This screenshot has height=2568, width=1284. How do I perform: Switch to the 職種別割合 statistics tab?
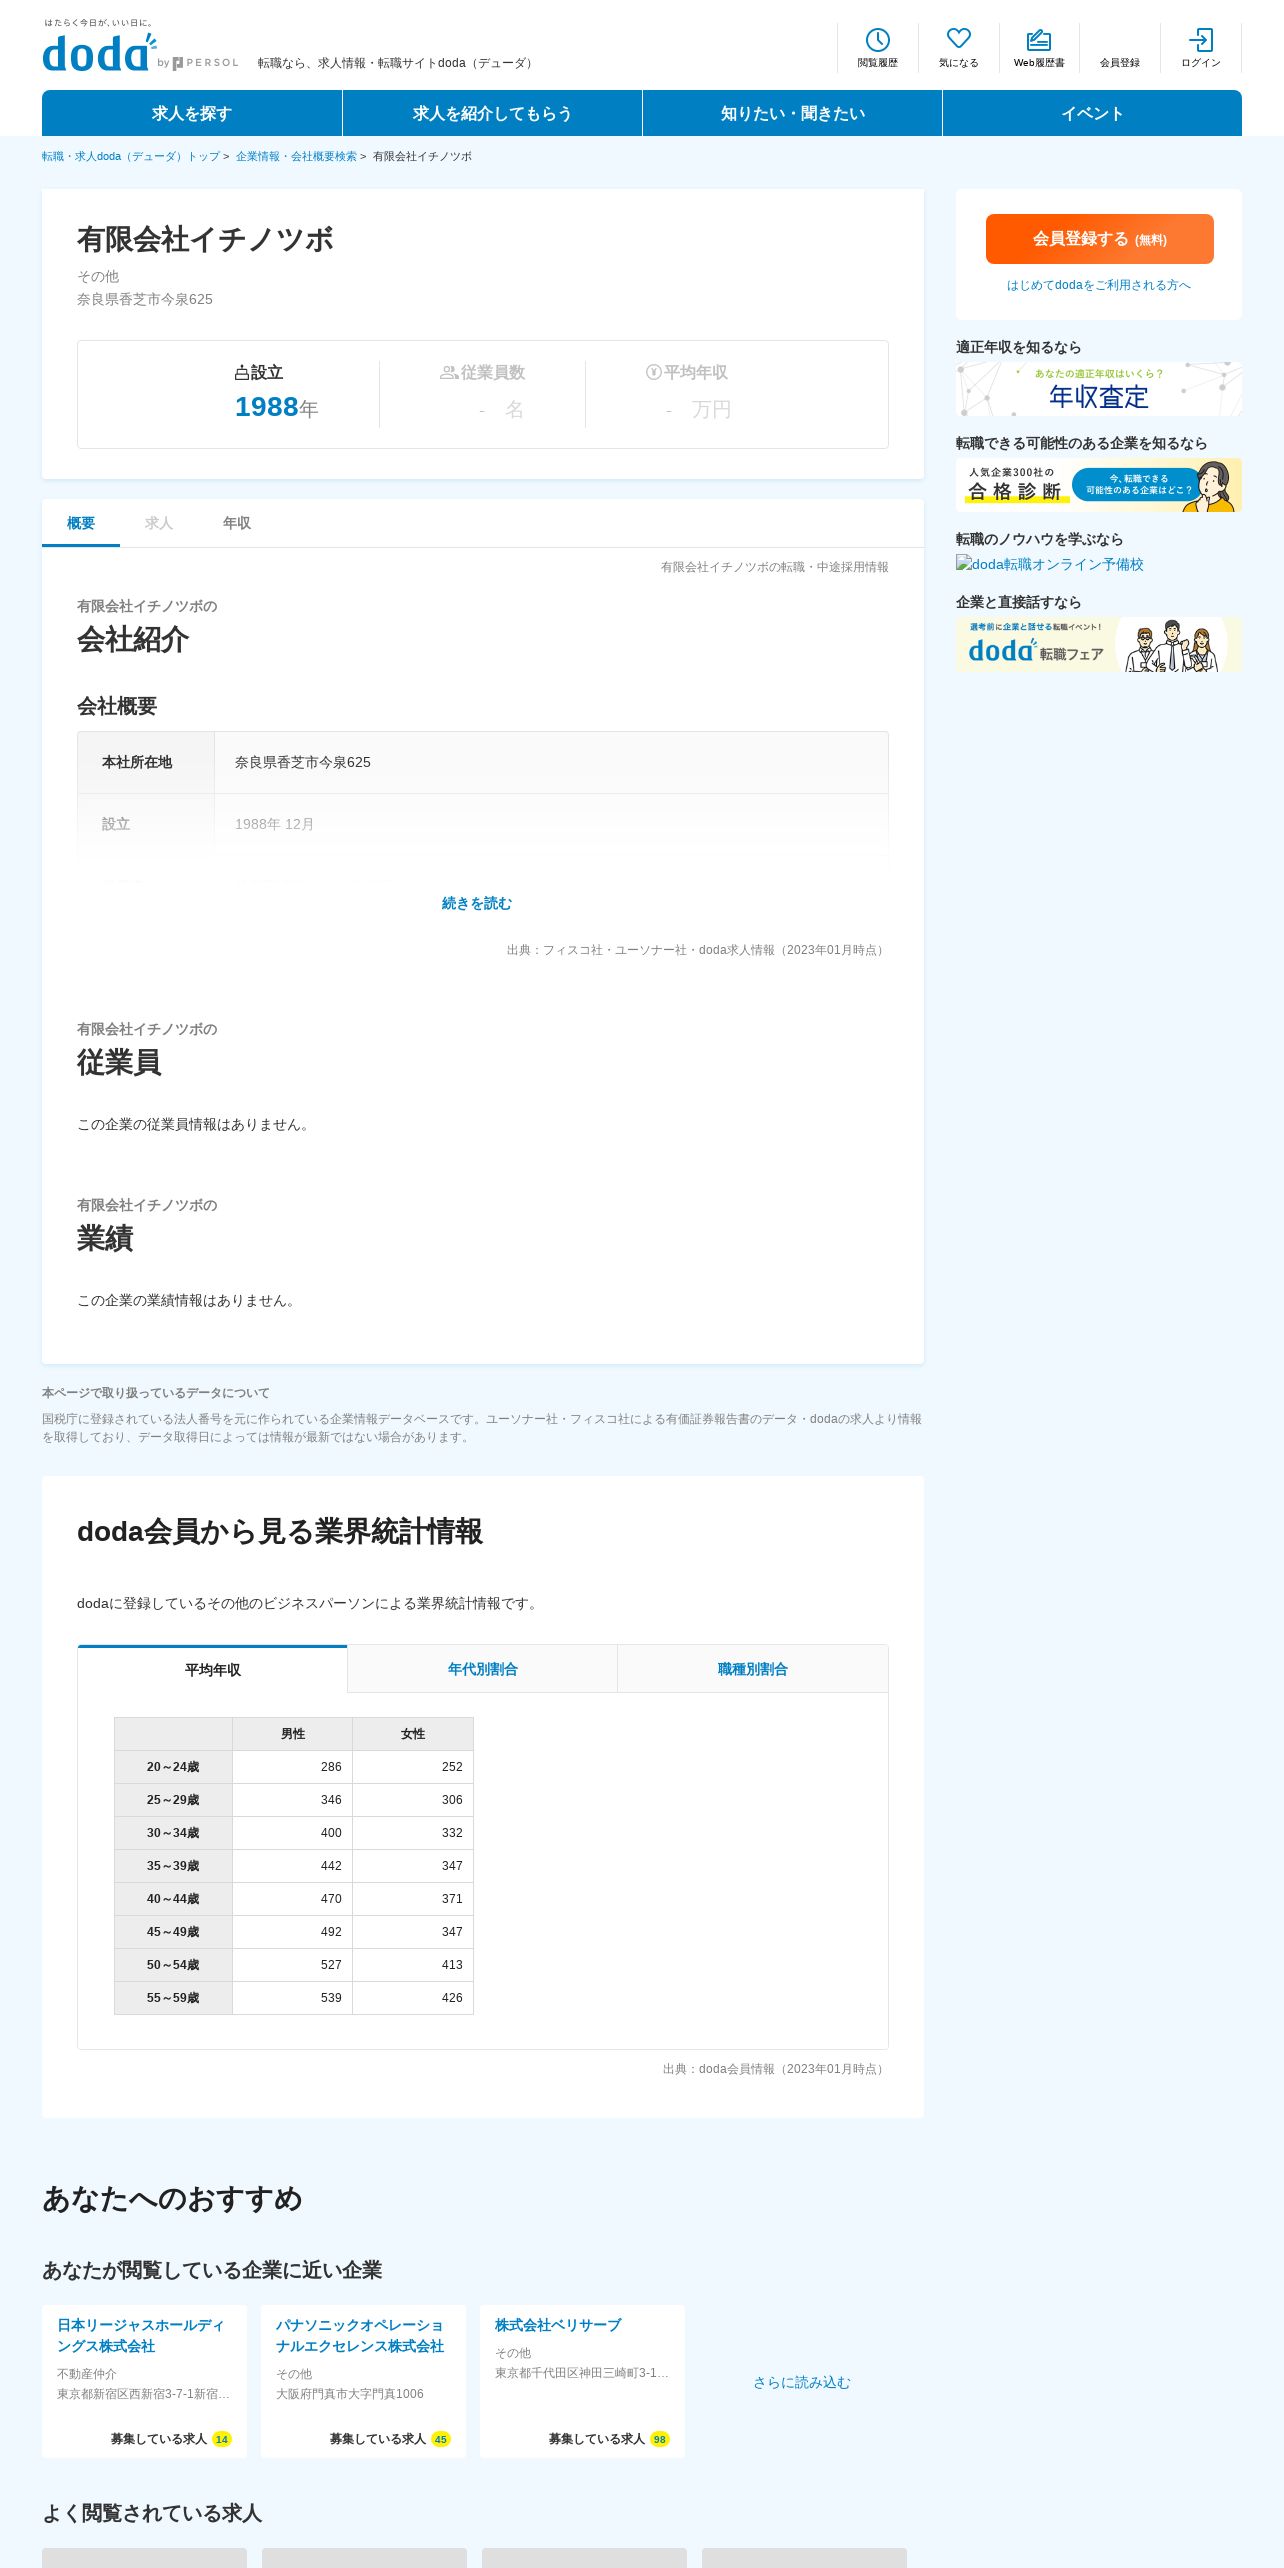752,1669
